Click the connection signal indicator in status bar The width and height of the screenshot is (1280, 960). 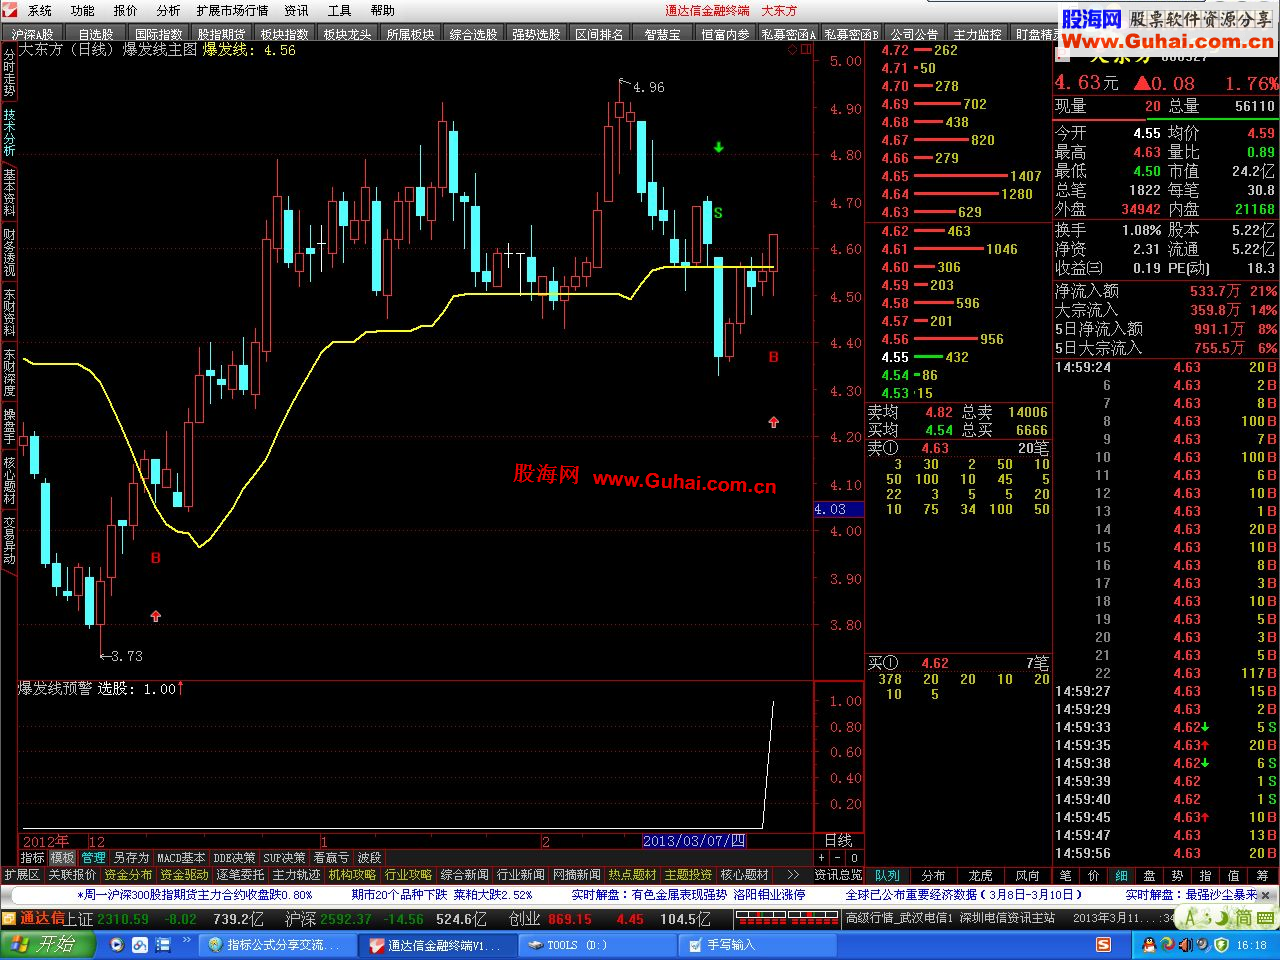click(788, 918)
